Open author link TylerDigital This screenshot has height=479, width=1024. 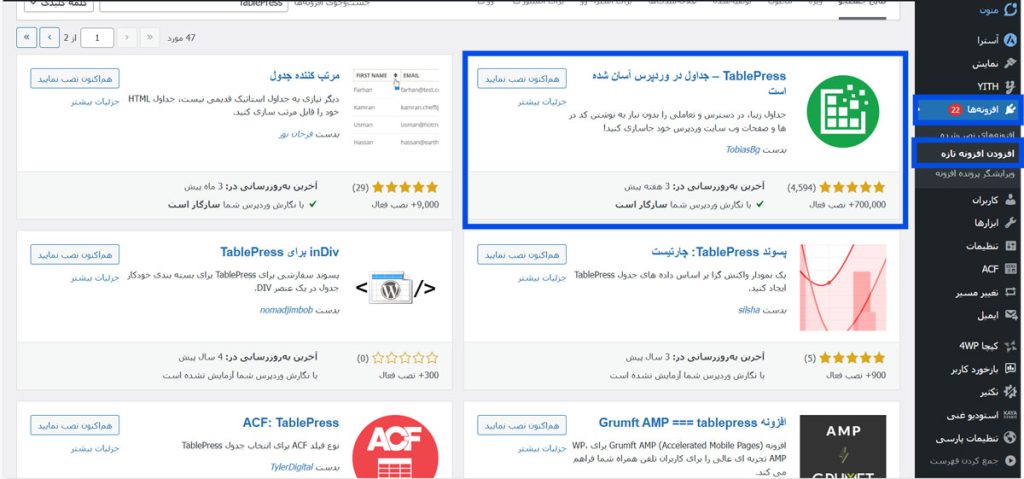292,467
